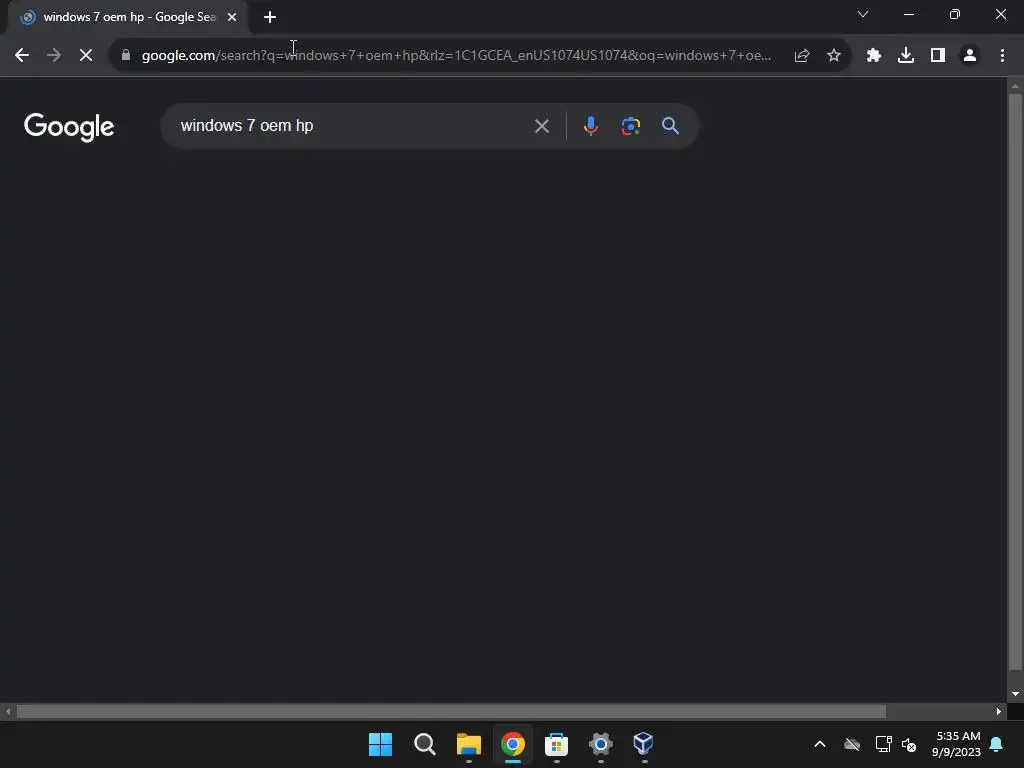Stop loading the page
The width and height of the screenshot is (1024, 768).
(x=86, y=56)
